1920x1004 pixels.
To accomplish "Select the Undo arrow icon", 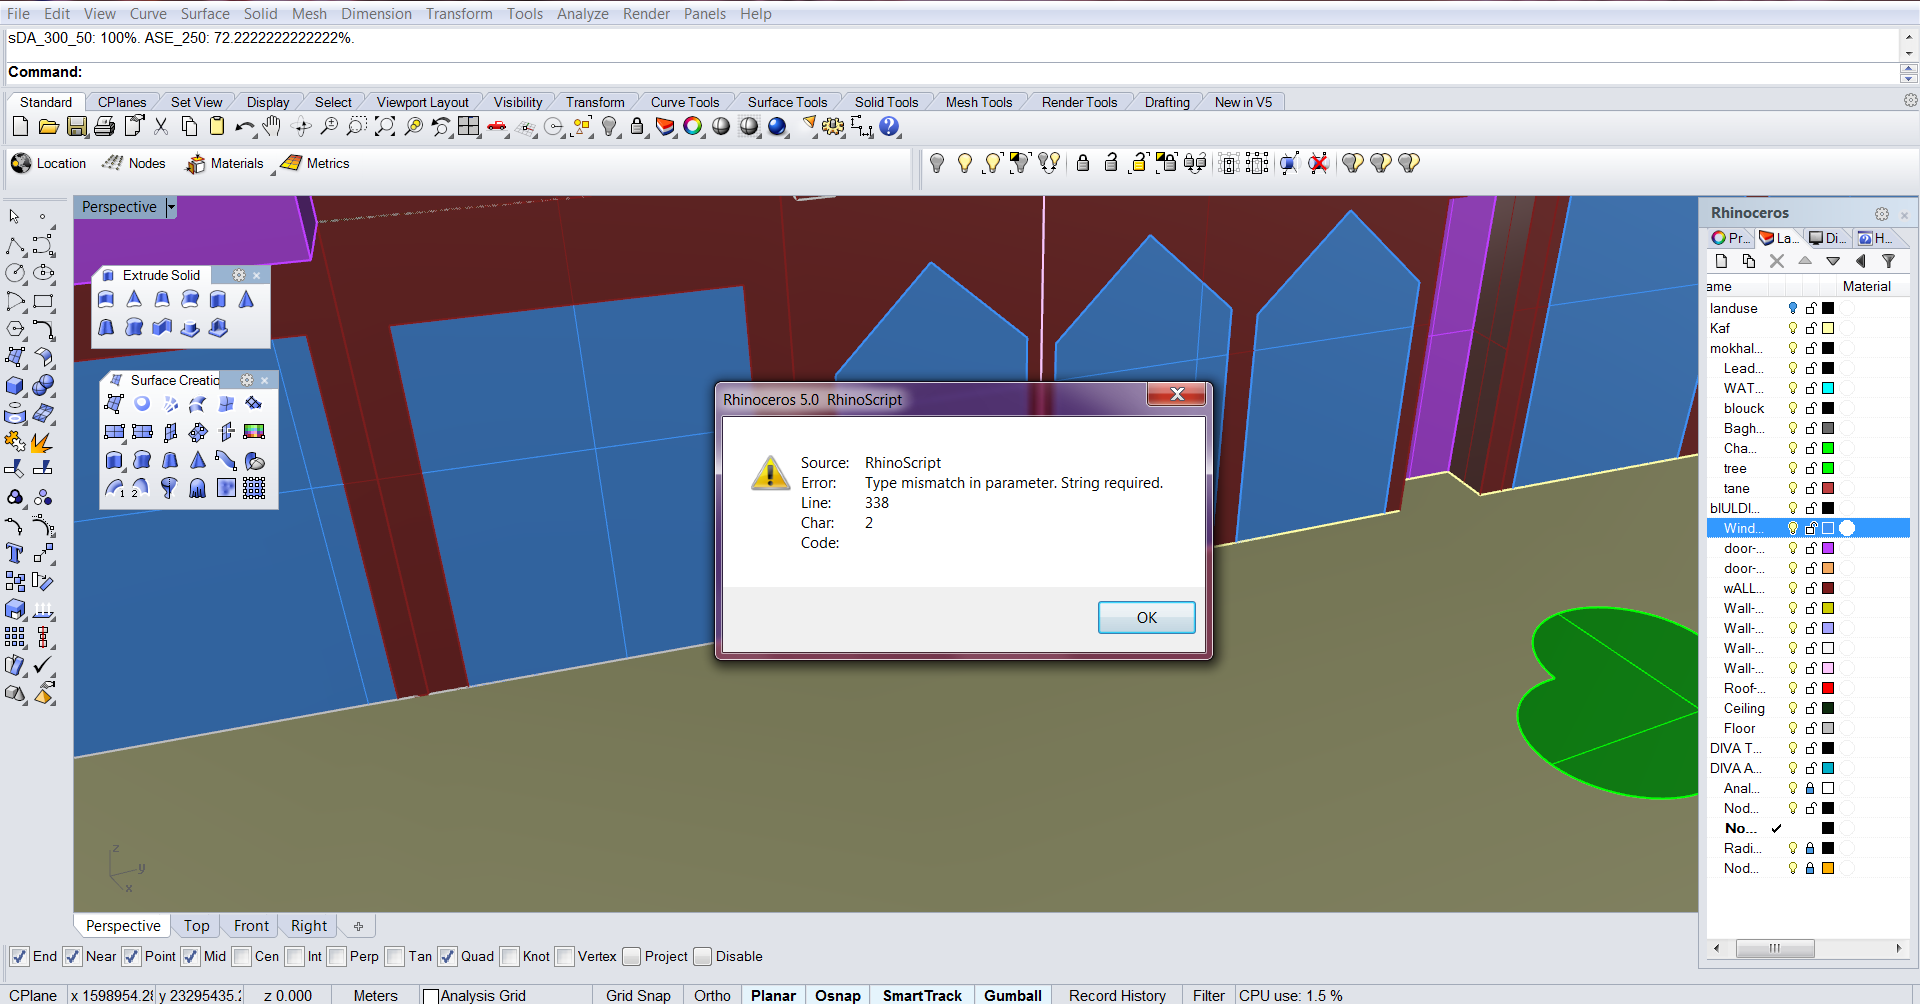I will point(244,127).
